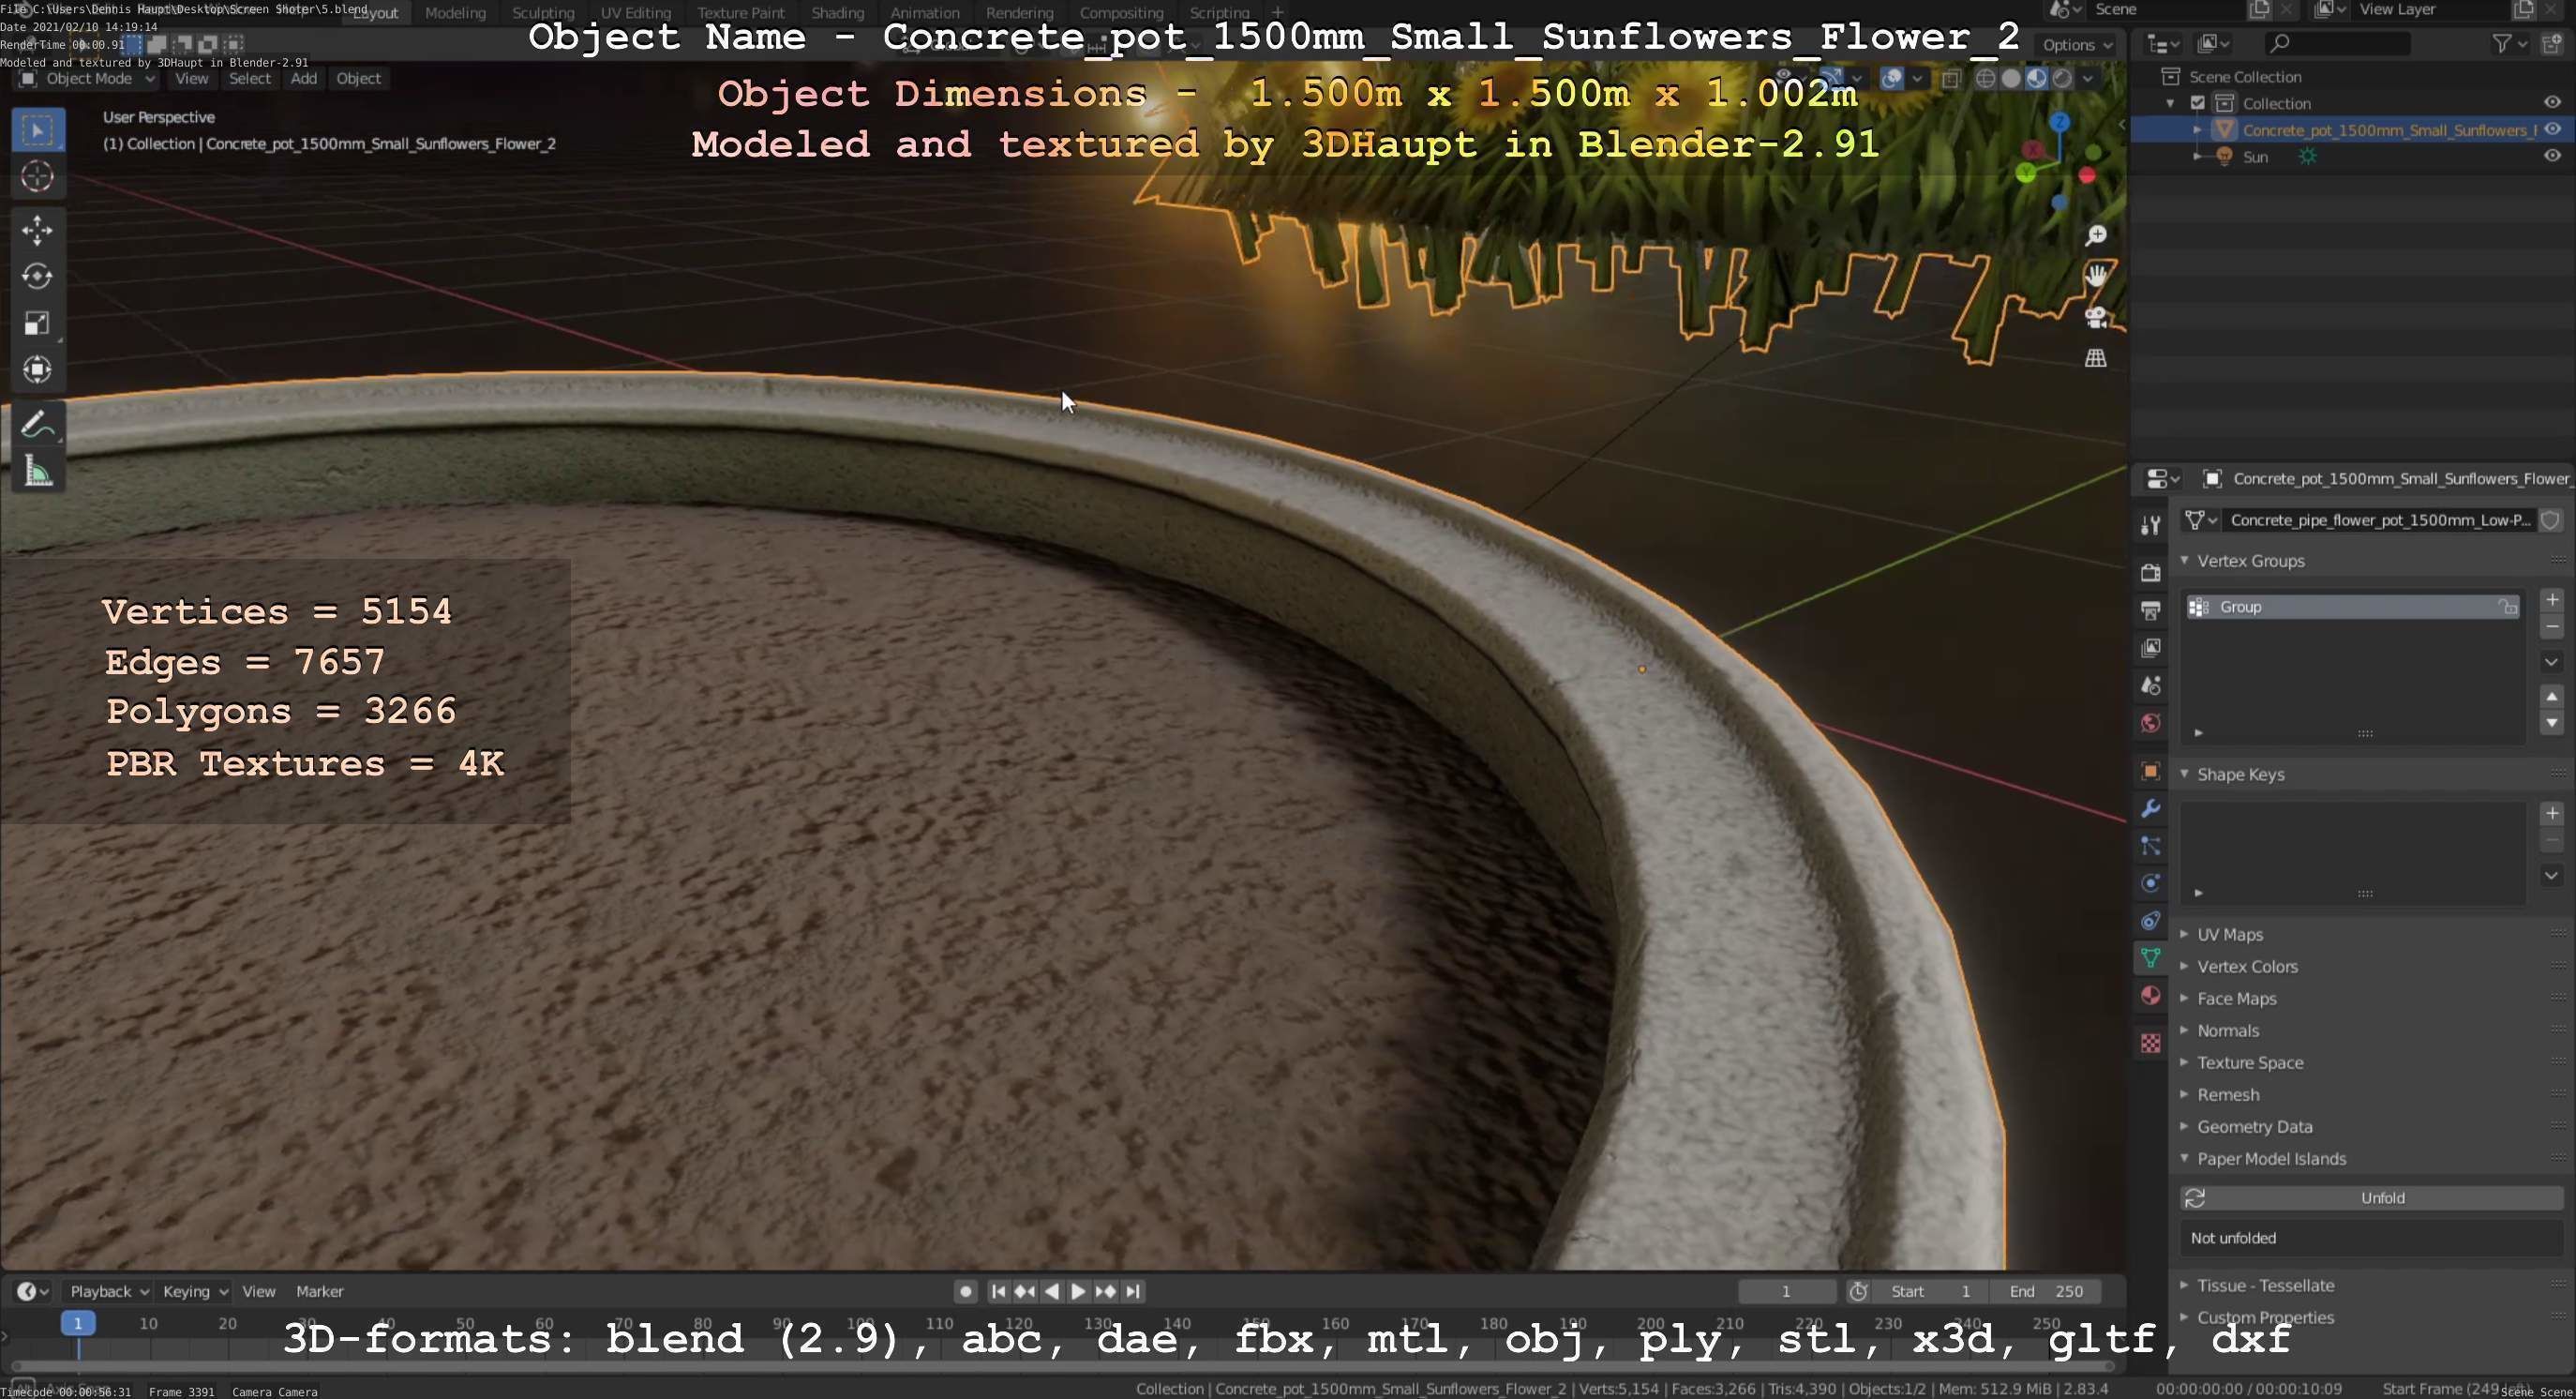
Task: Open the Select menu in viewport
Action: click(x=249, y=78)
